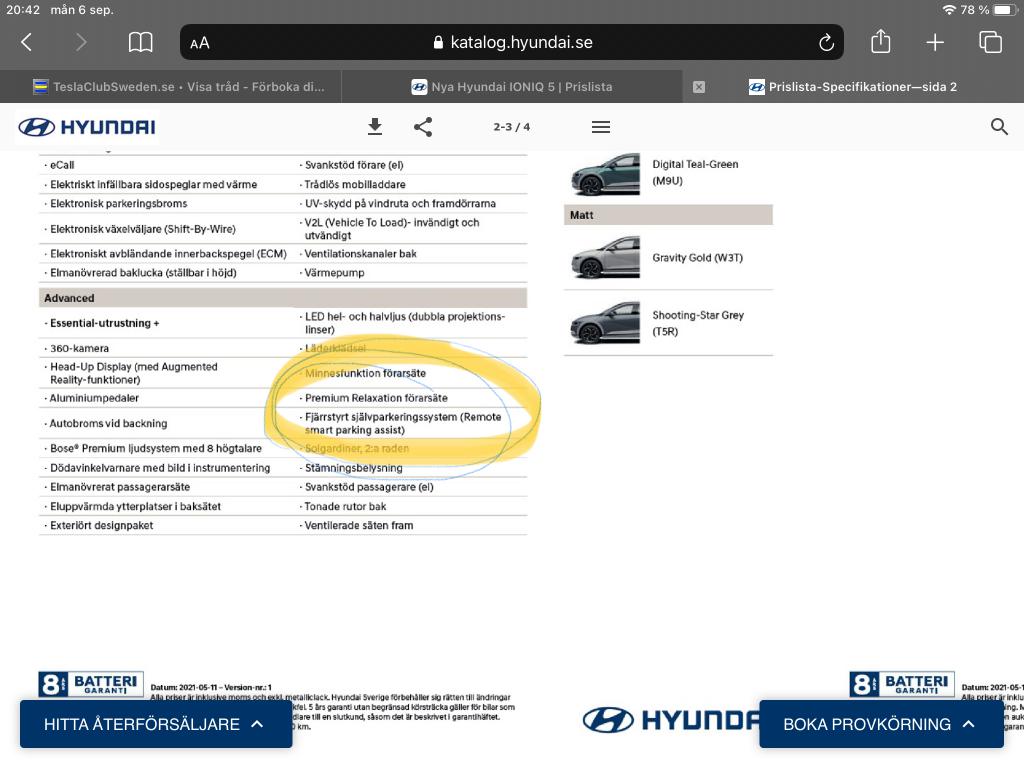This screenshot has width=1024, height=768.
Task: Add a new Safari tab
Action: [x=935, y=42]
